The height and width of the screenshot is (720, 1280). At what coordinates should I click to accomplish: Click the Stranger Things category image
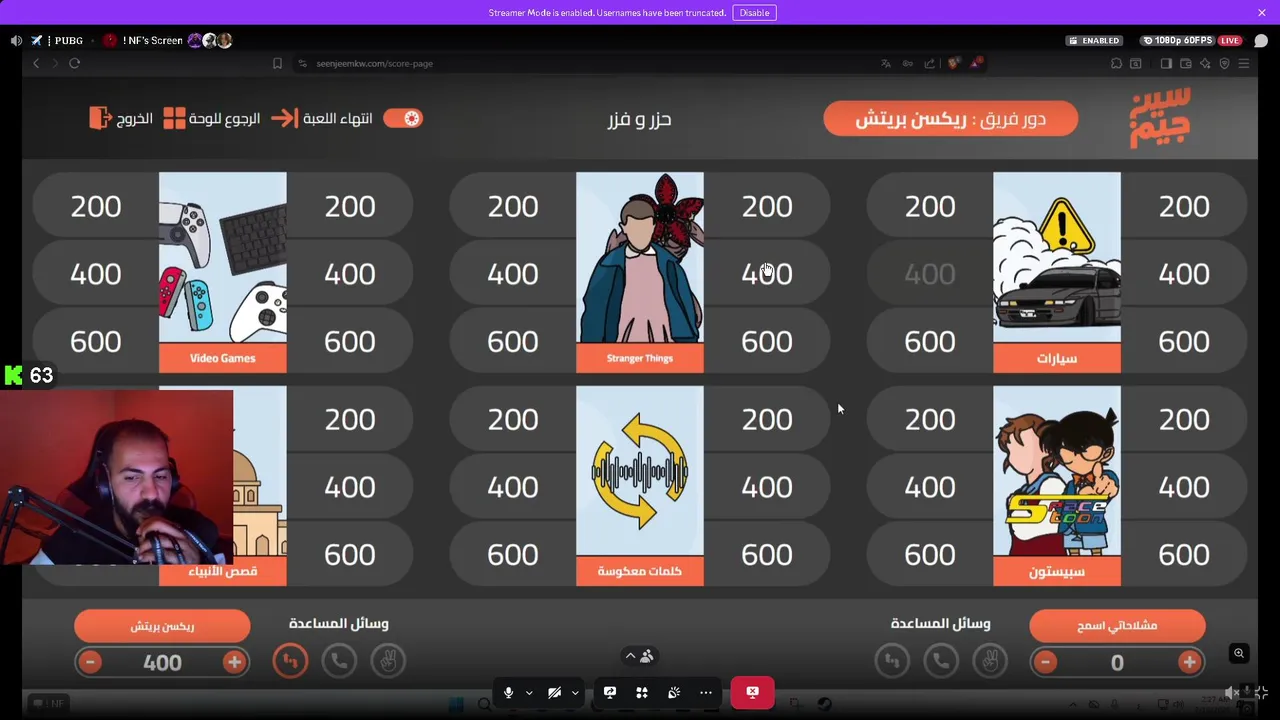[640, 258]
